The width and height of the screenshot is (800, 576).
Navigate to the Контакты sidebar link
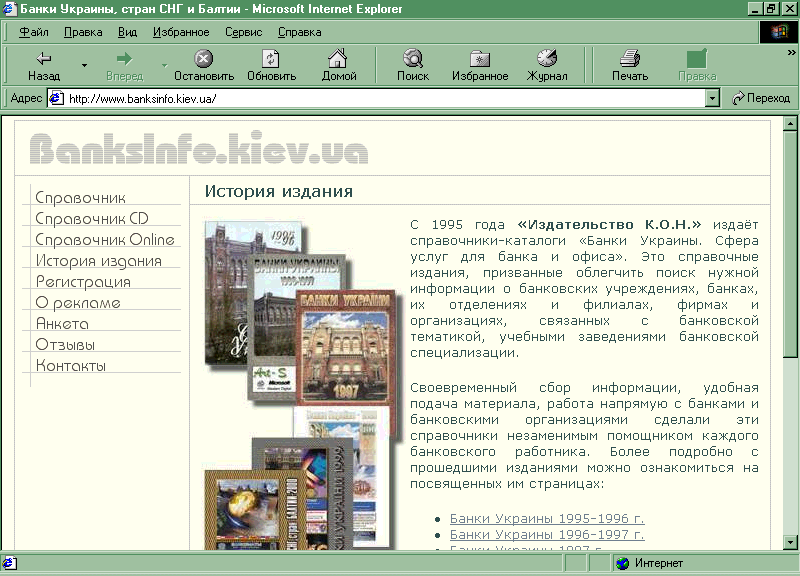click(x=71, y=366)
